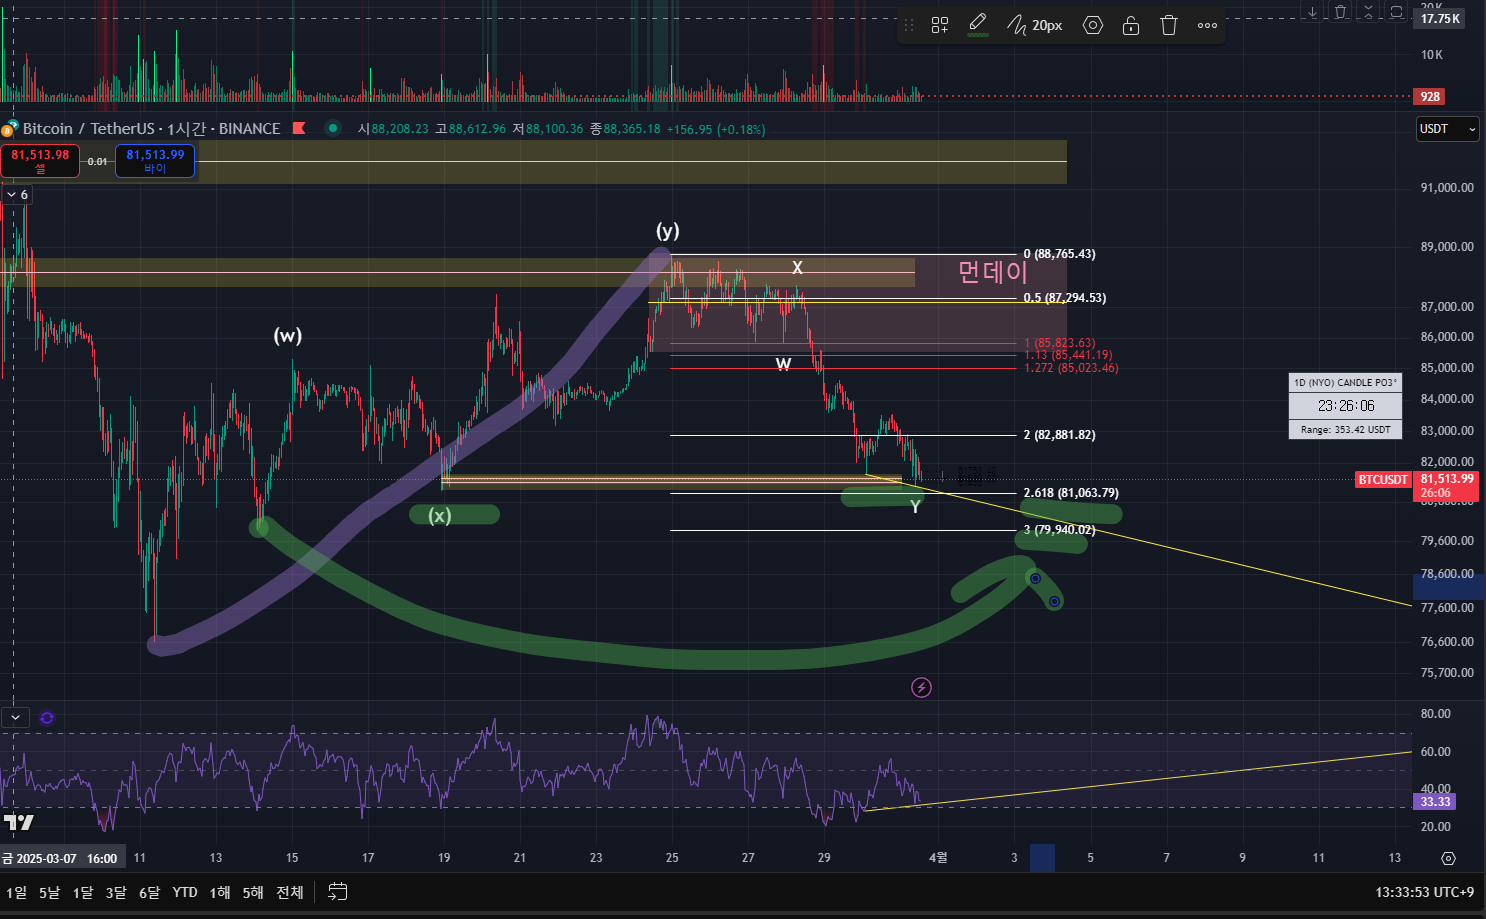
Task: Open the go-to-date calendar icon
Action: click(338, 892)
